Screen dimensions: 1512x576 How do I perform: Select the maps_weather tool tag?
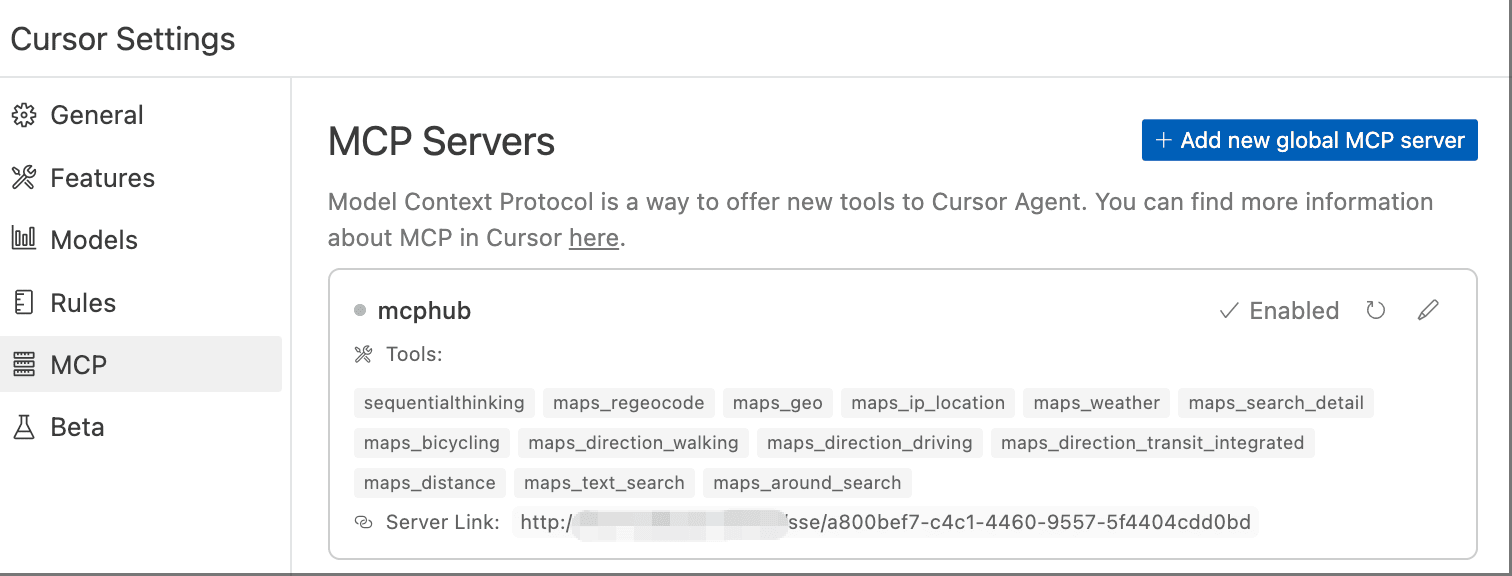pyautogui.click(x=1095, y=402)
